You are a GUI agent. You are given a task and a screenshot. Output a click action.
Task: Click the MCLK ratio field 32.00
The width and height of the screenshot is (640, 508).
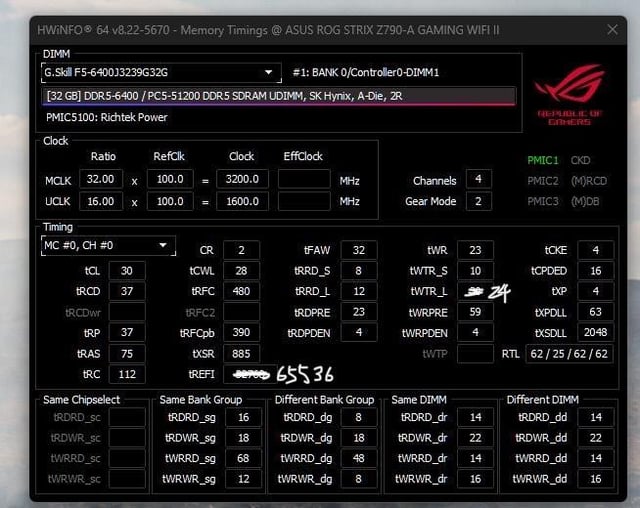click(101, 179)
